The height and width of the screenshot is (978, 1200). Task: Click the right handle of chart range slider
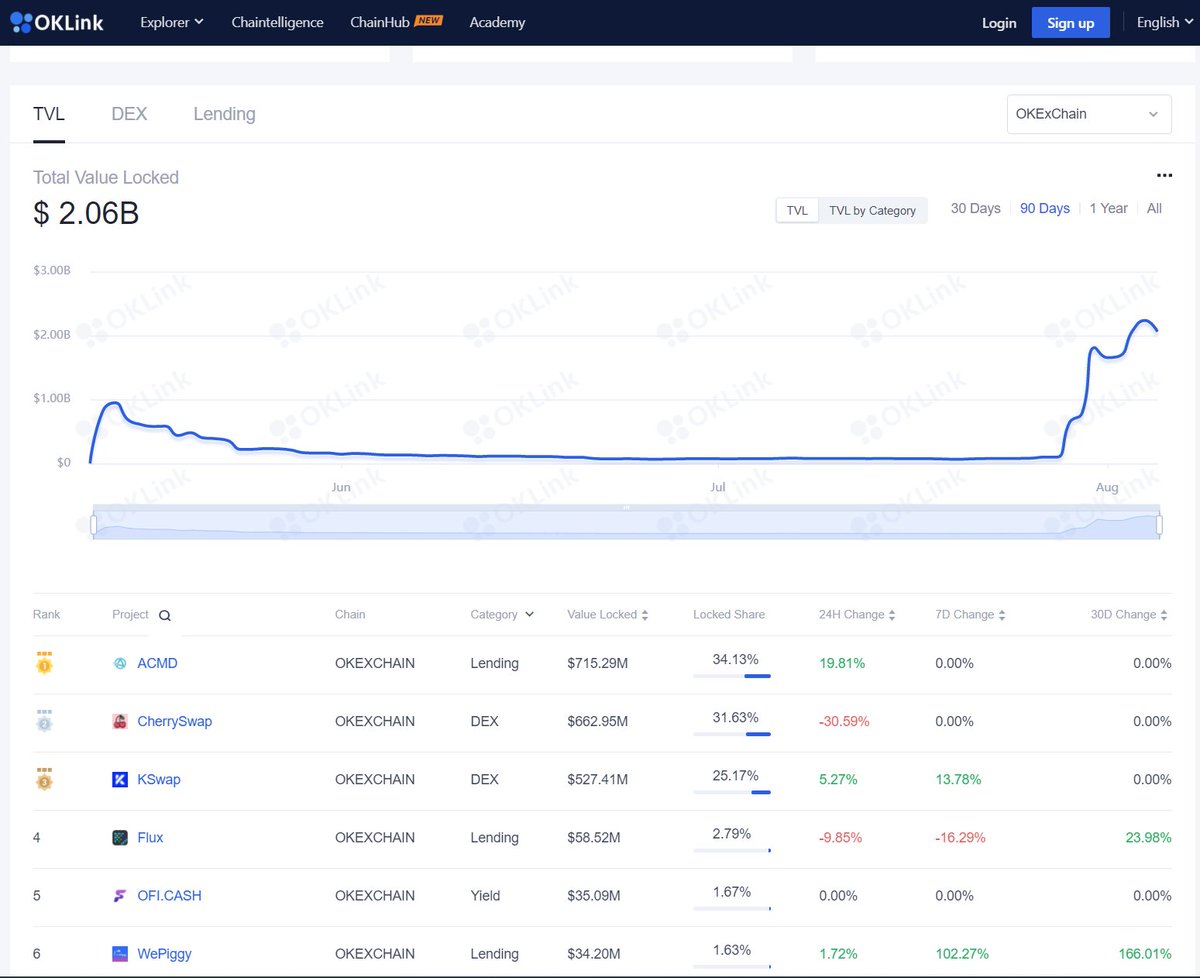click(x=1159, y=524)
